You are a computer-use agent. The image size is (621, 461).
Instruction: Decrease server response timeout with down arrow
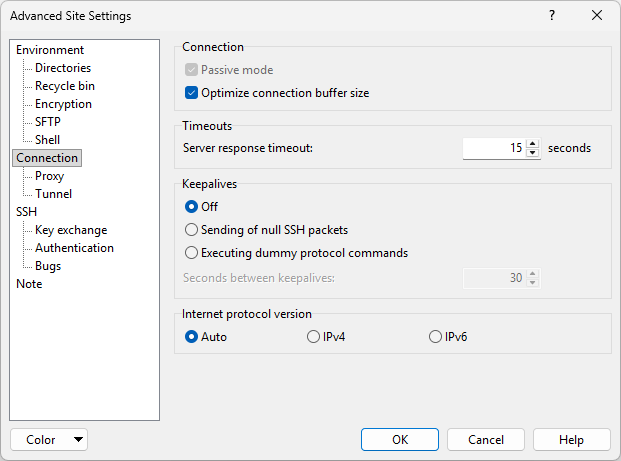(533, 153)
